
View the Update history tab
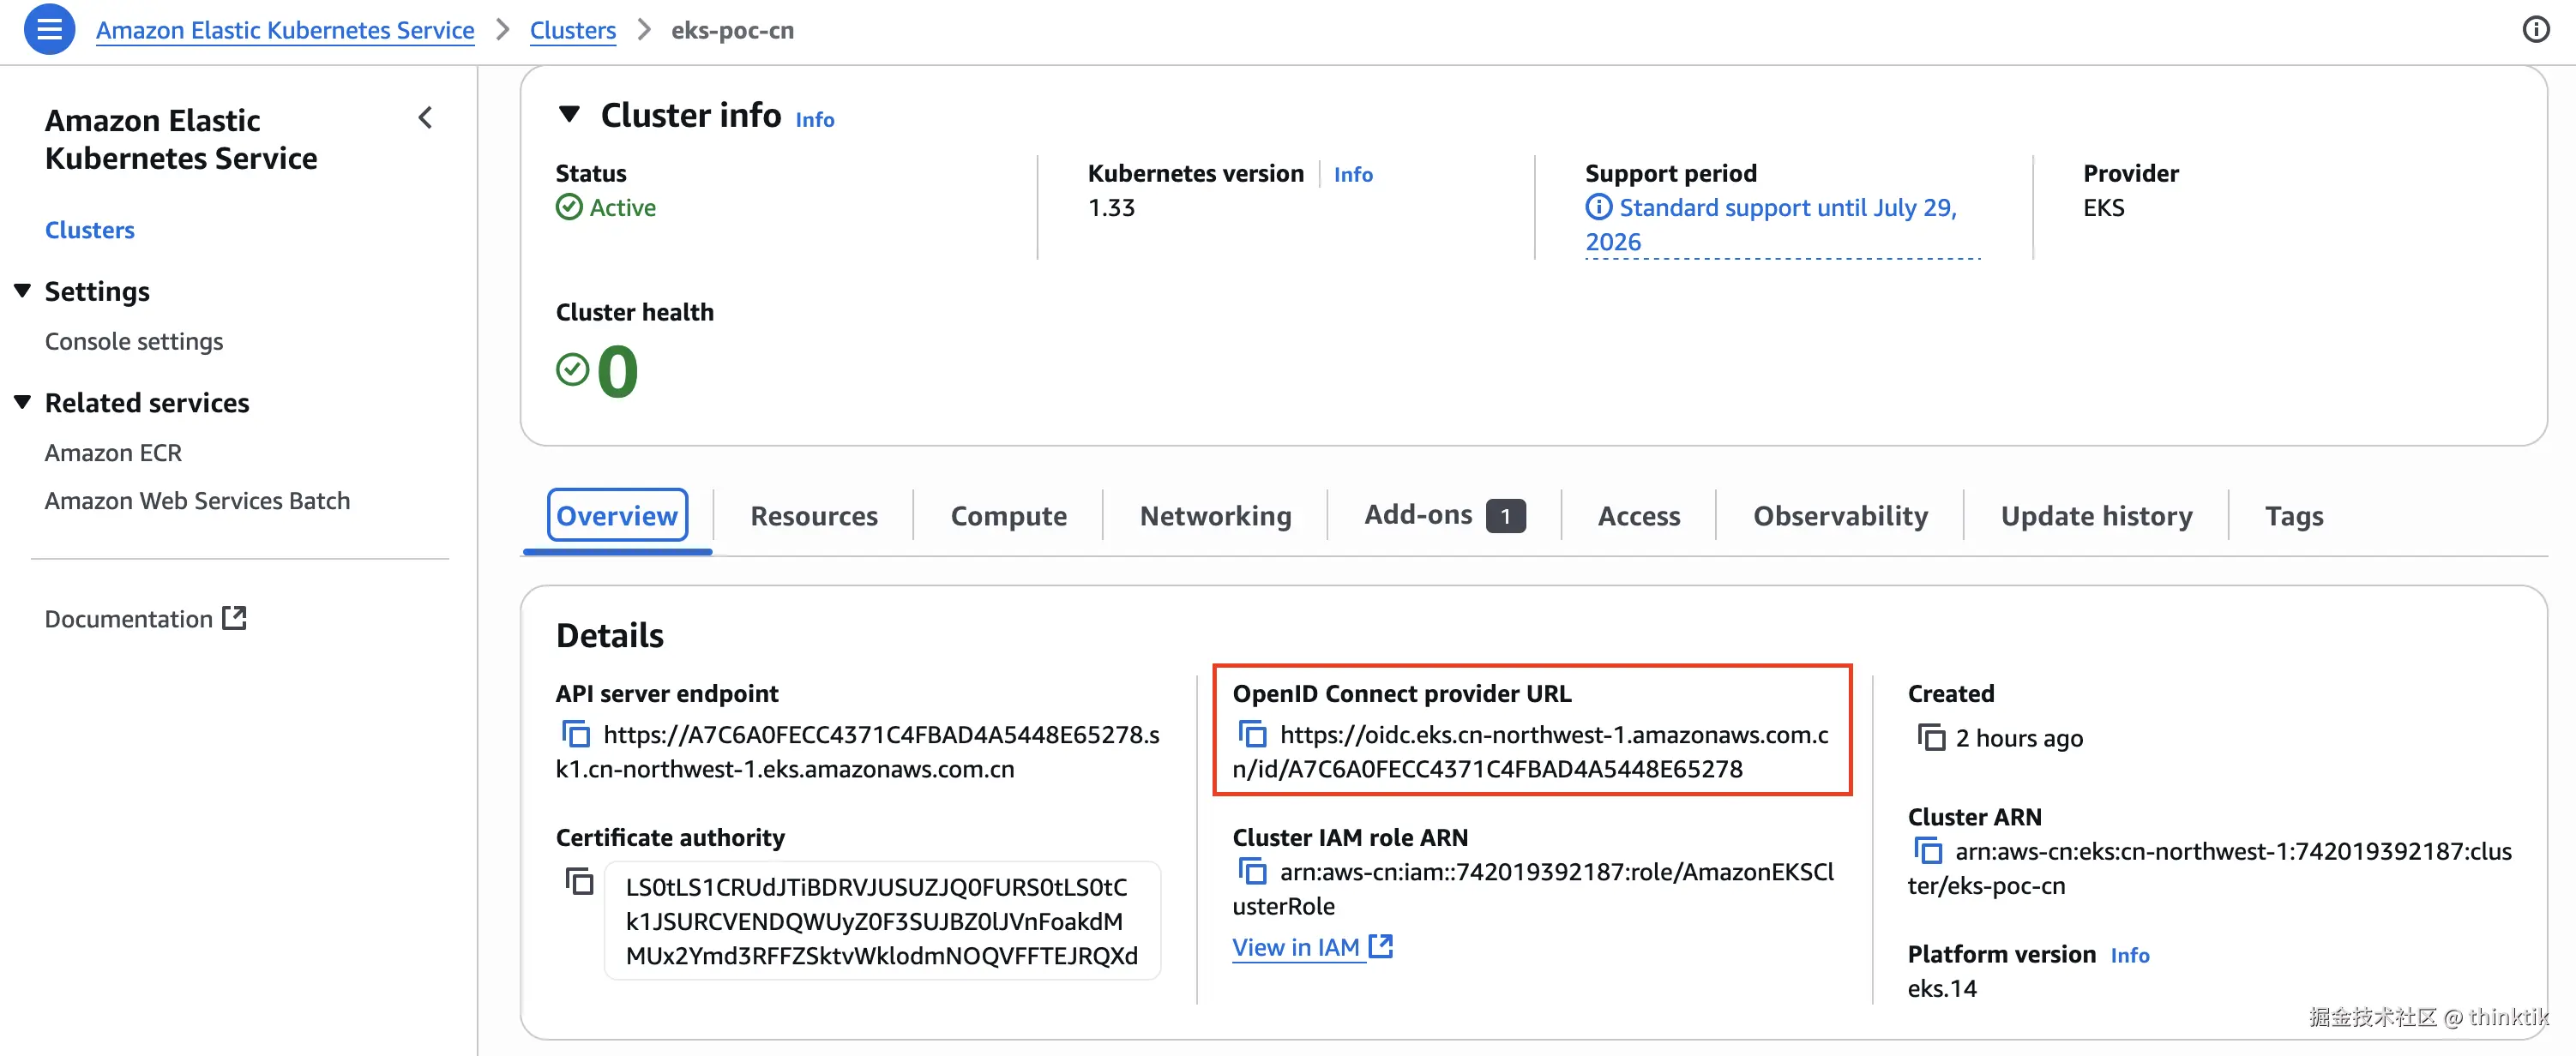pos(2096,515)
